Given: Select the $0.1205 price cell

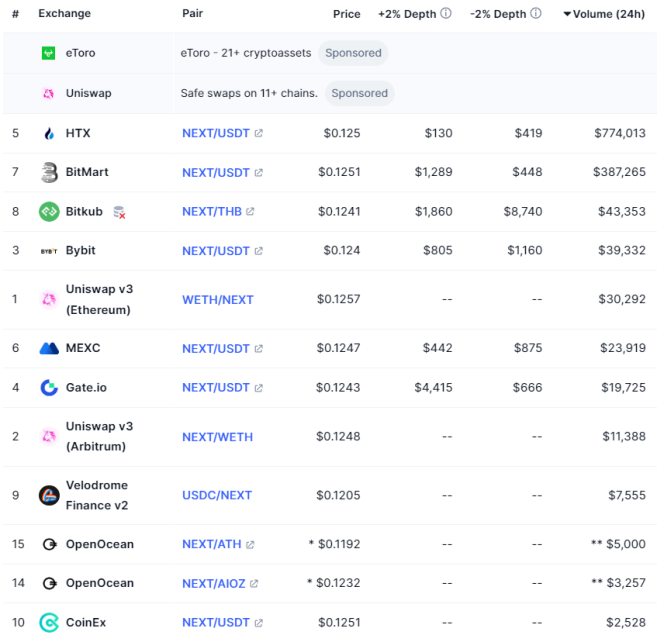Looking at the screenshot, I should 338,495.
